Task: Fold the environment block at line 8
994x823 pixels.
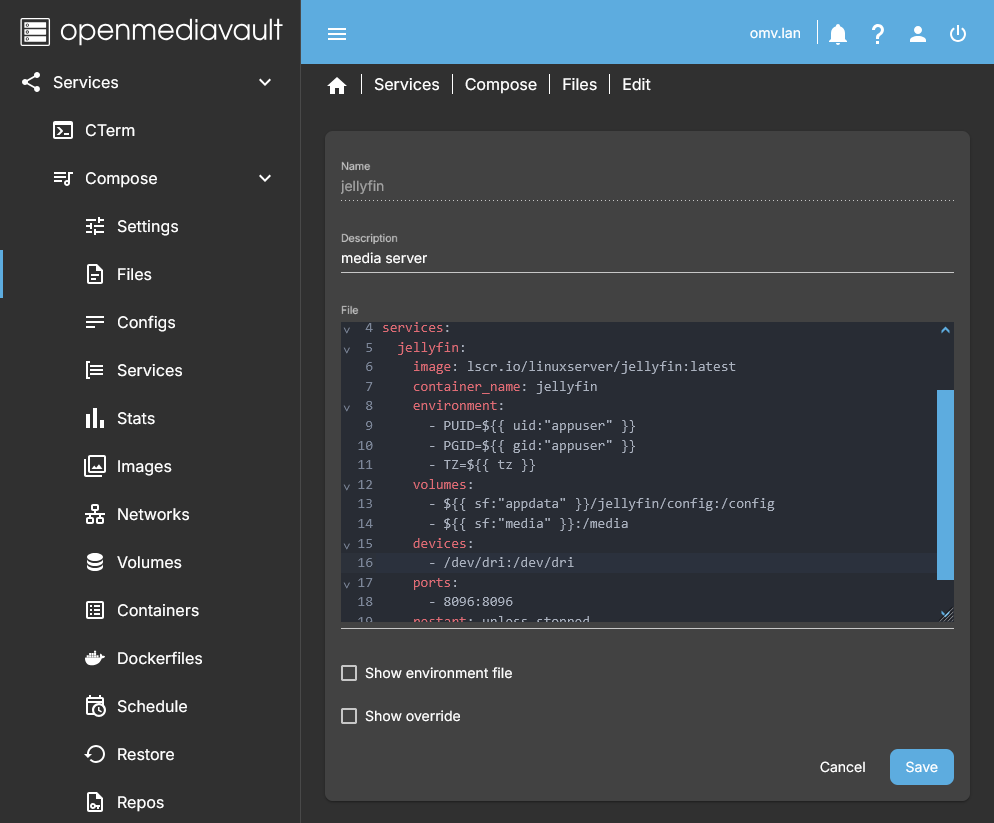Action: (347, 407)
